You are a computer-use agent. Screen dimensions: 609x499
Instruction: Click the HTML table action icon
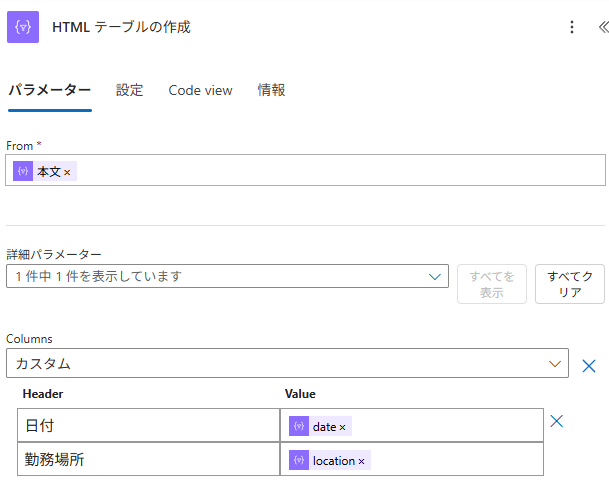coord(23,27)
